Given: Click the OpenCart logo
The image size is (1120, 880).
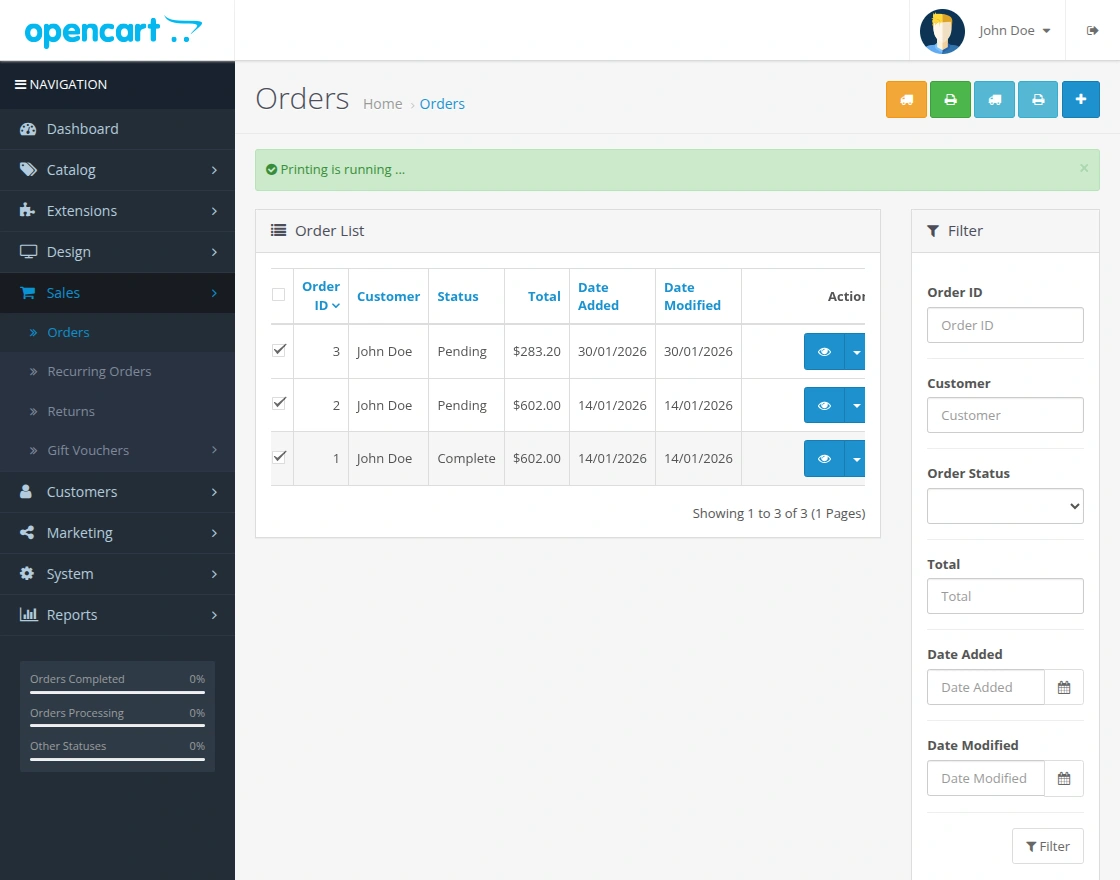Looking at the screenshot, I should (x=114, y=31).
